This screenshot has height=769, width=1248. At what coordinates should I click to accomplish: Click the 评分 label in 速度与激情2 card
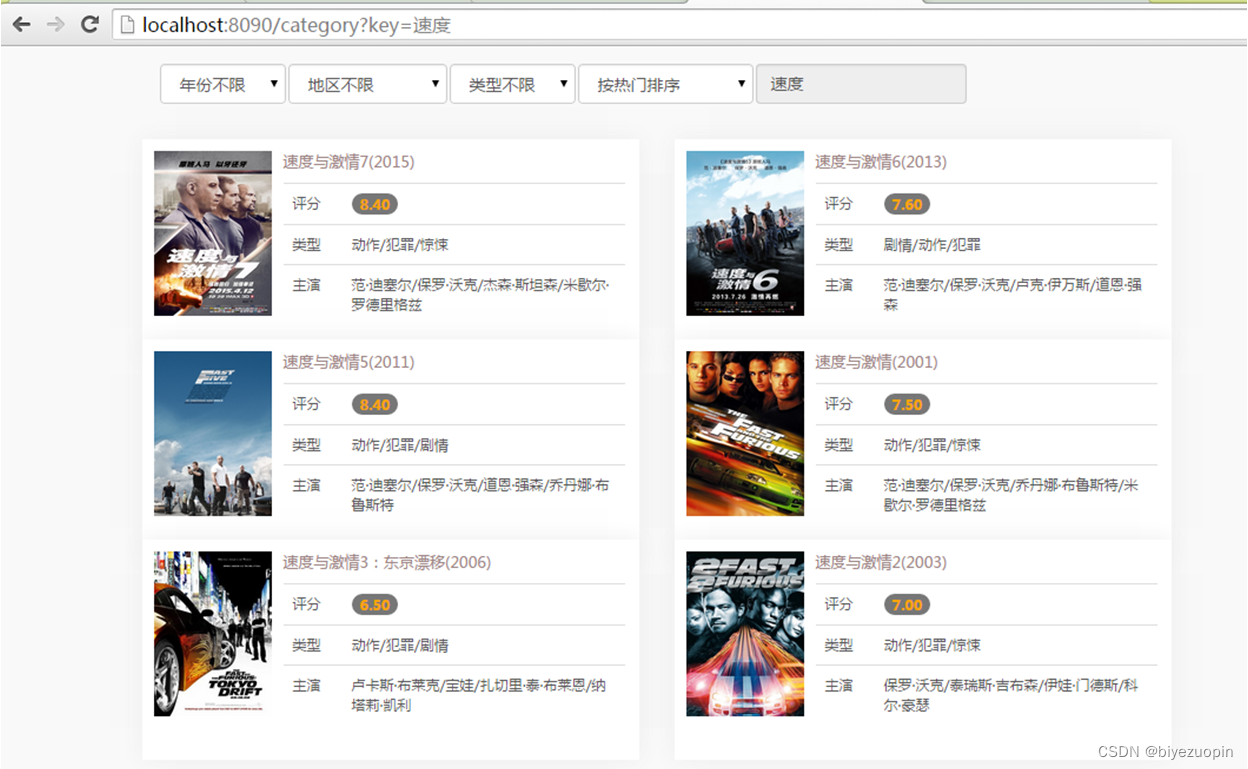point(838,604)
